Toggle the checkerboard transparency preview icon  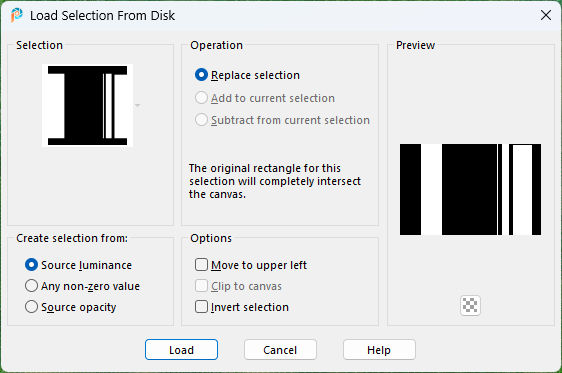pos(470,306)
